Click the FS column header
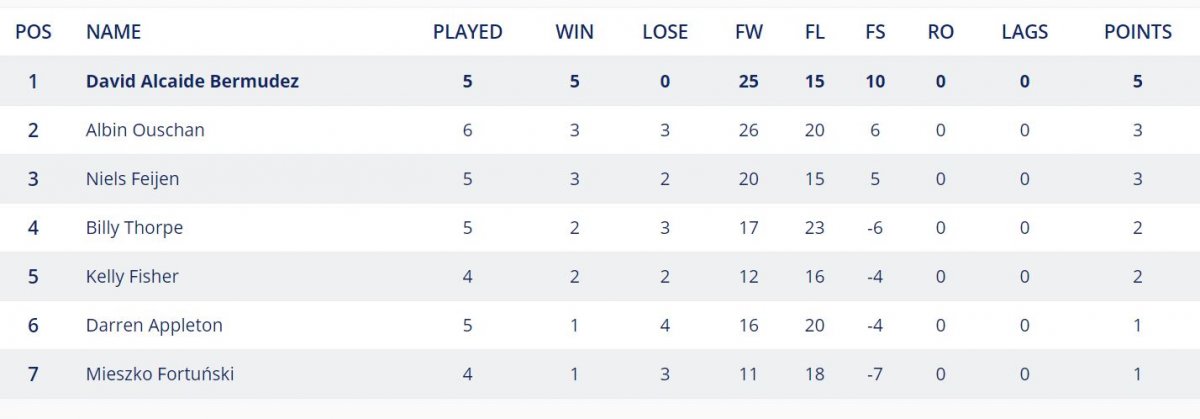 pyautogui.click(x=875, y=32)
